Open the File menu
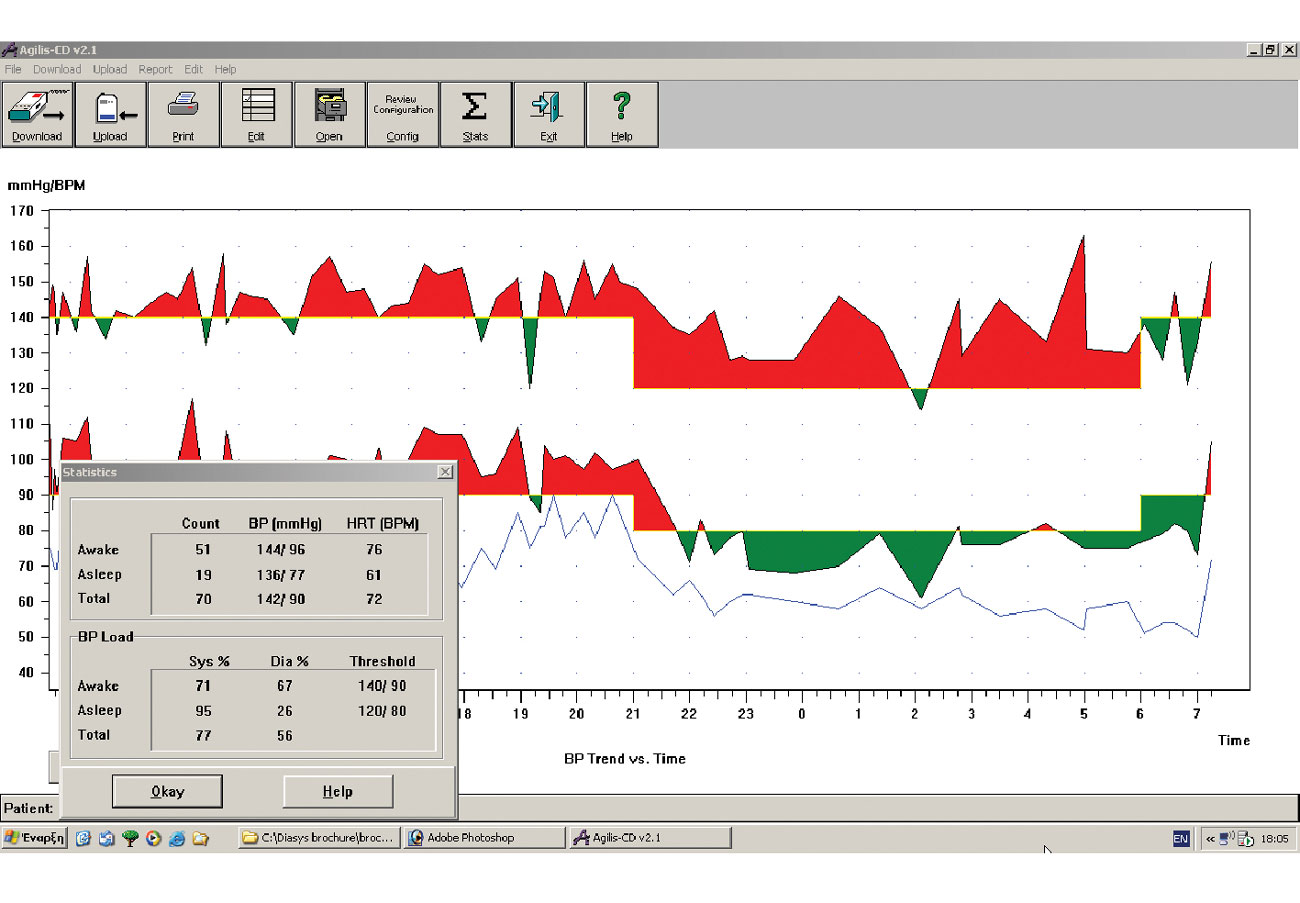1300x903 pixels. tap(13, 70)
